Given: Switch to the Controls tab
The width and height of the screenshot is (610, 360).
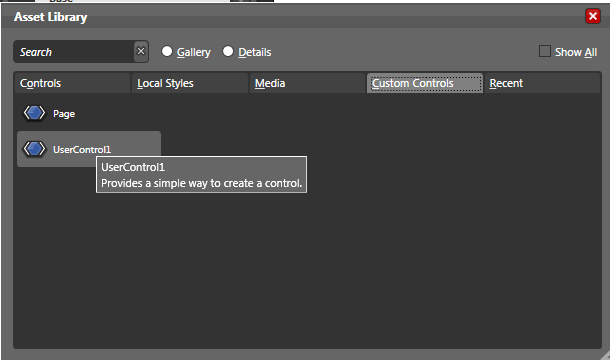Looking at the screenshot, I should pyautogui.click(x=72, y=83).
